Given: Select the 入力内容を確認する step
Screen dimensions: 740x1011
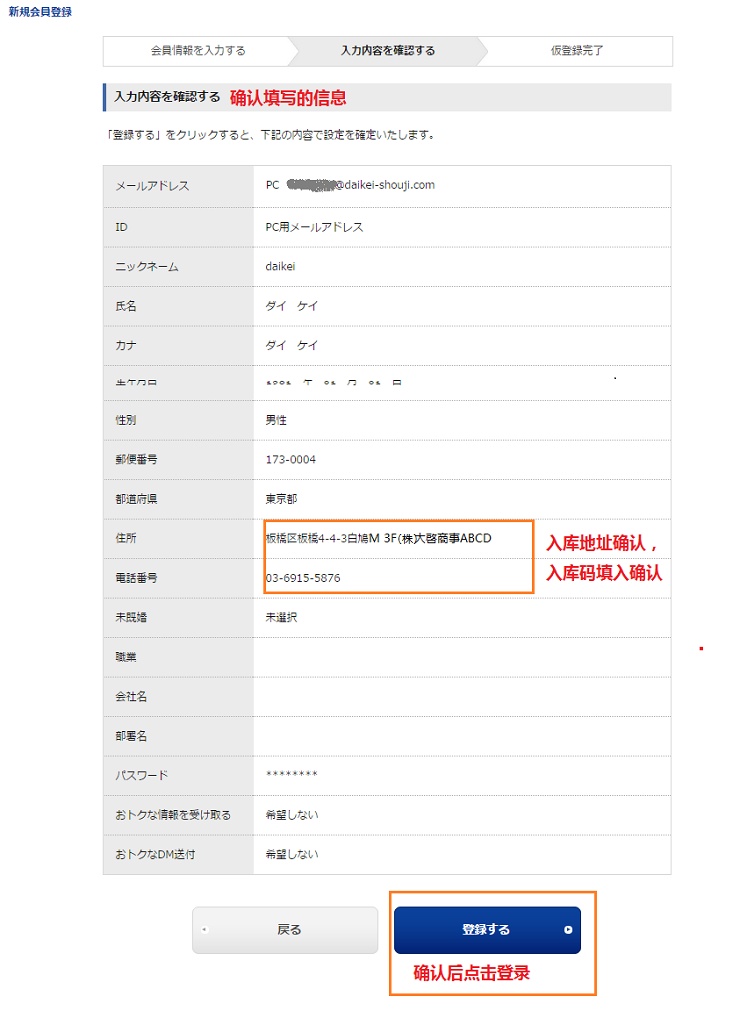Looking at the screenshot, I should [x=388, y=51].
